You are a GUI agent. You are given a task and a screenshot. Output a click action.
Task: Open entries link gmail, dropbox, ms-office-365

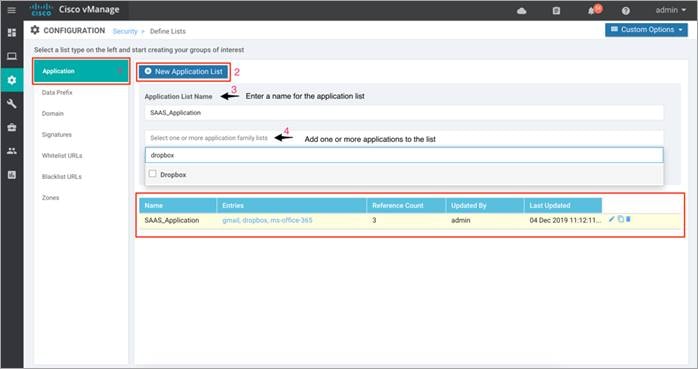[x=267, y=220]
